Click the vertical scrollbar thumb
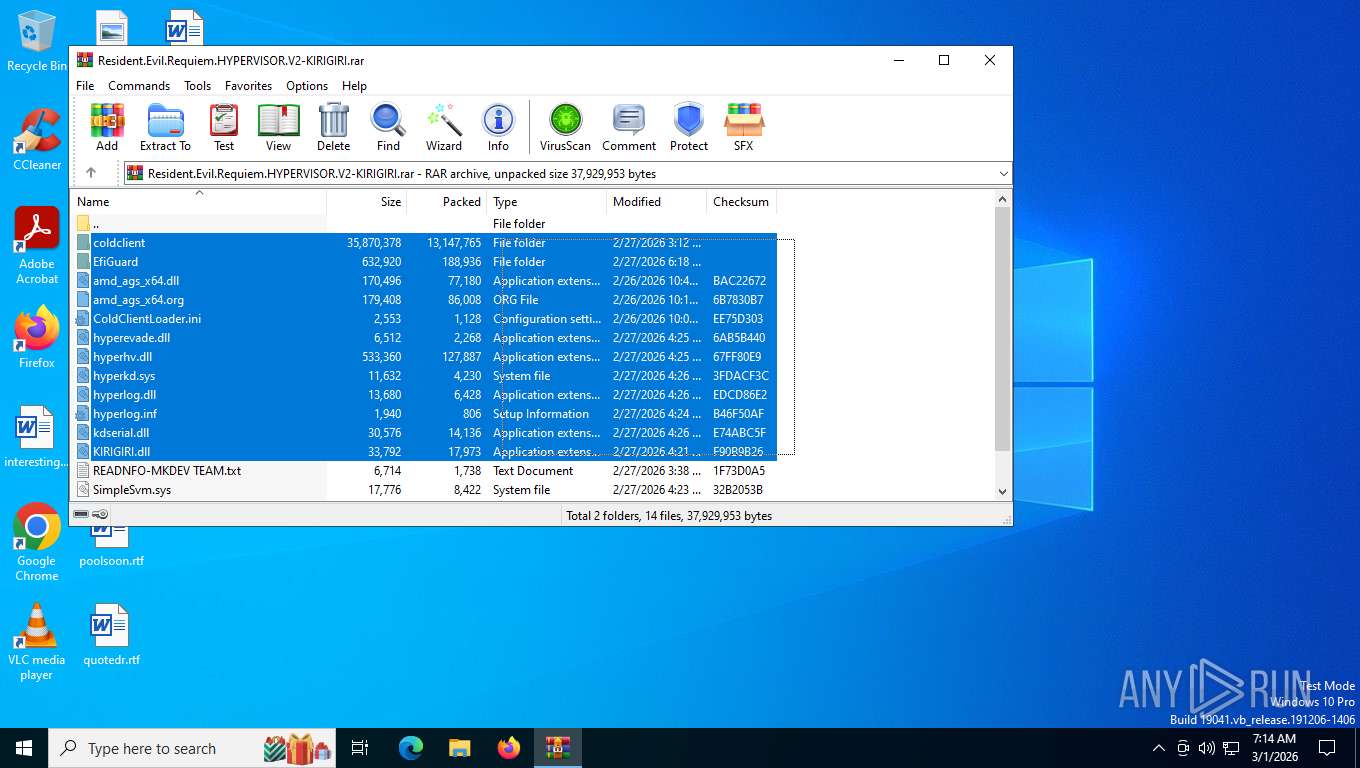1360x768 pixels. (1003, 329)
